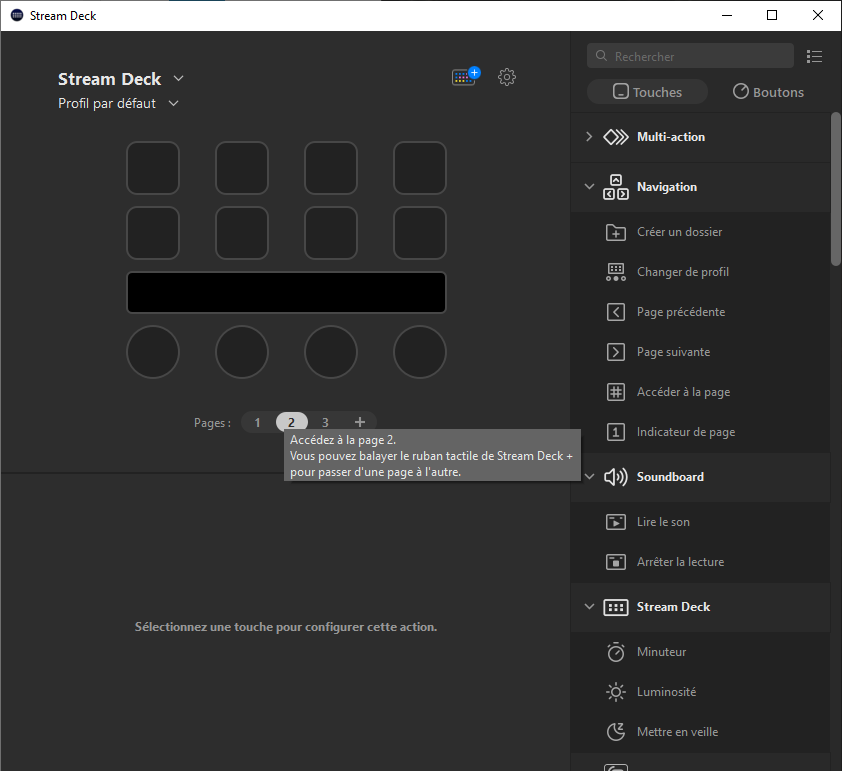Click the Soundboard speaker icon
Image resolution: width=842 pixels, height=771 pixels.
tap(616, 477)
